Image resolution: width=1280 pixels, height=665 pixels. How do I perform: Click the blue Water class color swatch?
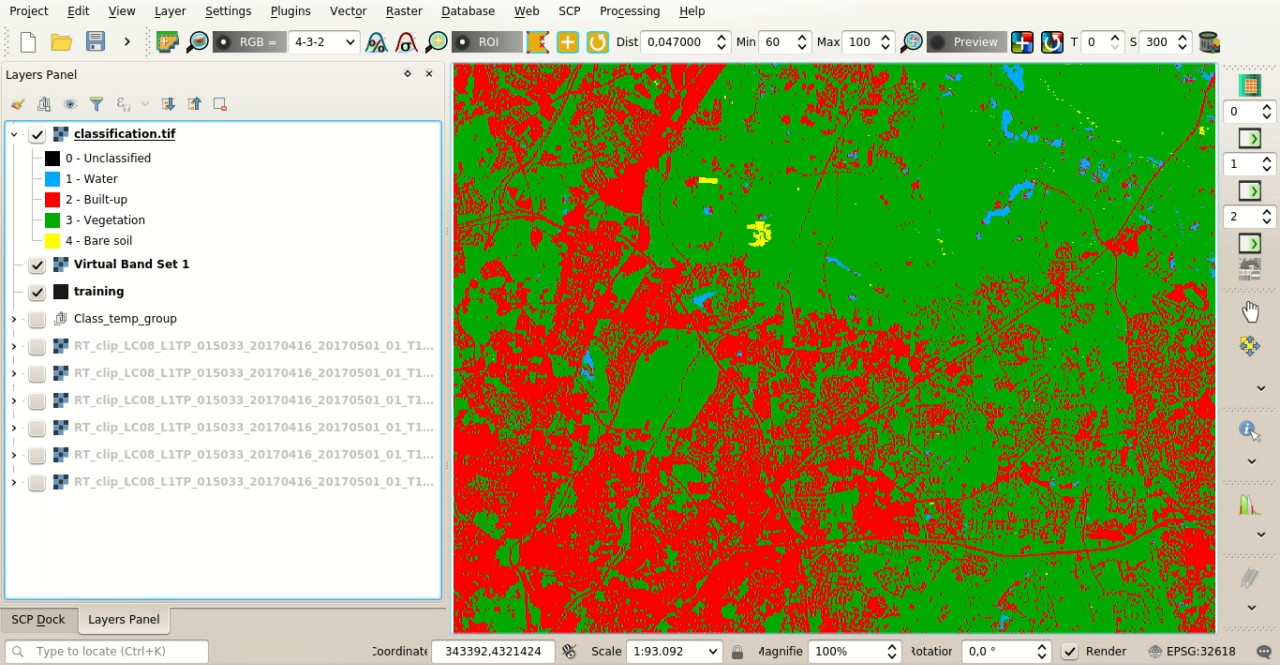[51, 178]
